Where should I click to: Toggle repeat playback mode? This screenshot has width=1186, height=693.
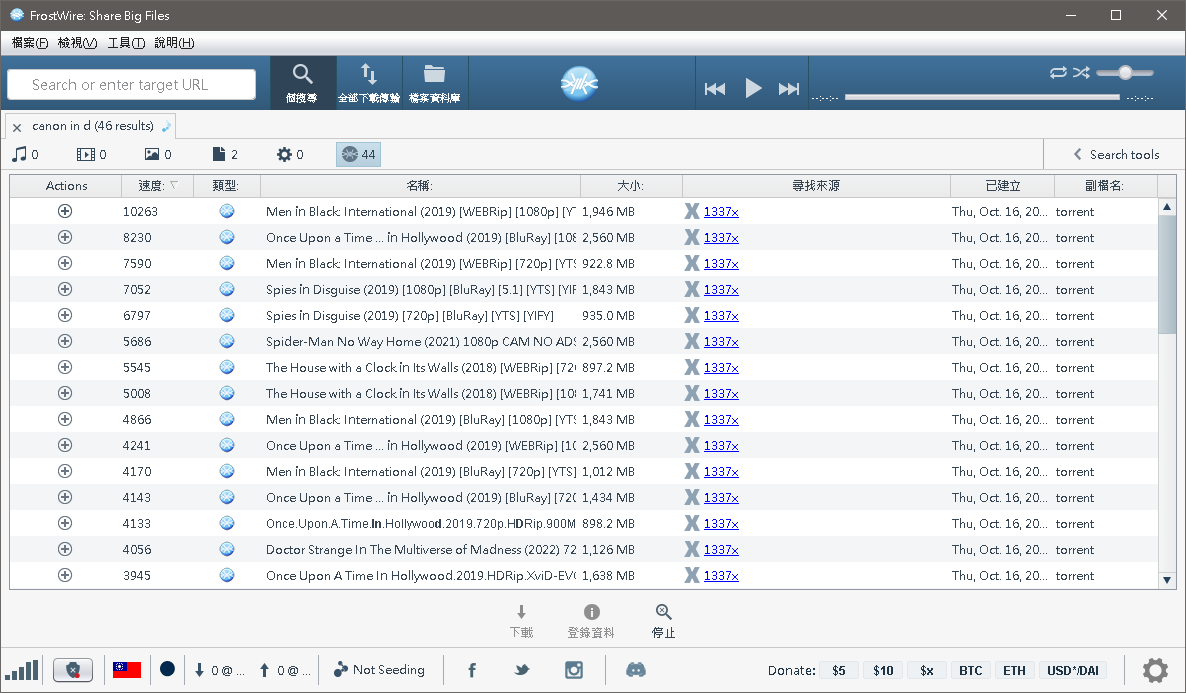(1058, 72)
